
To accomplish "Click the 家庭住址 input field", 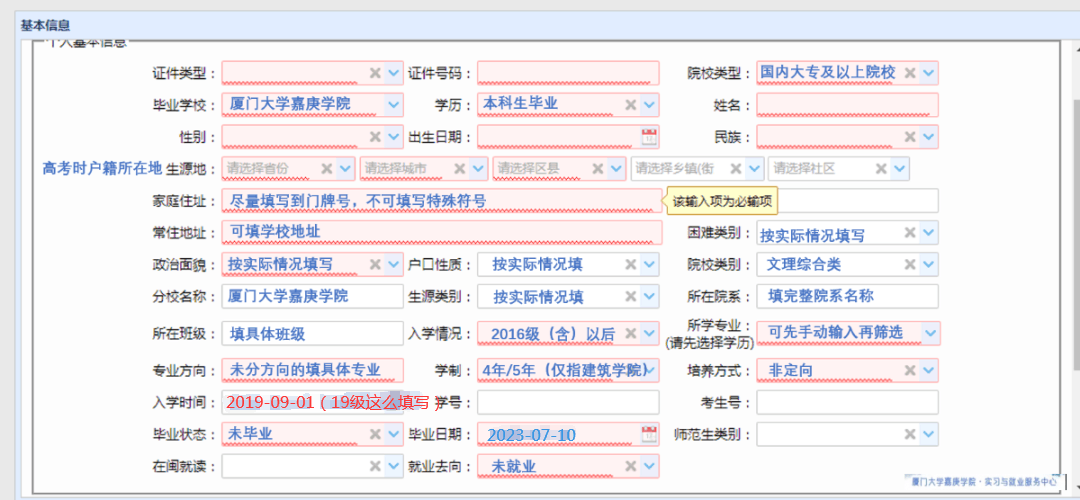I will (x=442, y=200).
